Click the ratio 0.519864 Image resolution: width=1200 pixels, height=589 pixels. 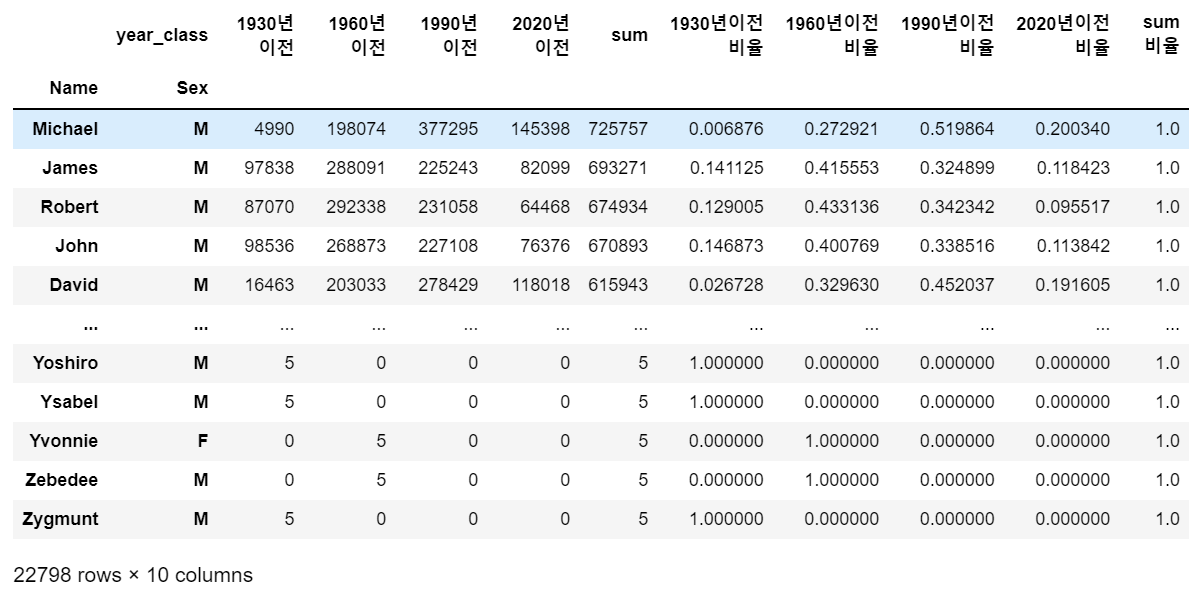tap(957, 129)
